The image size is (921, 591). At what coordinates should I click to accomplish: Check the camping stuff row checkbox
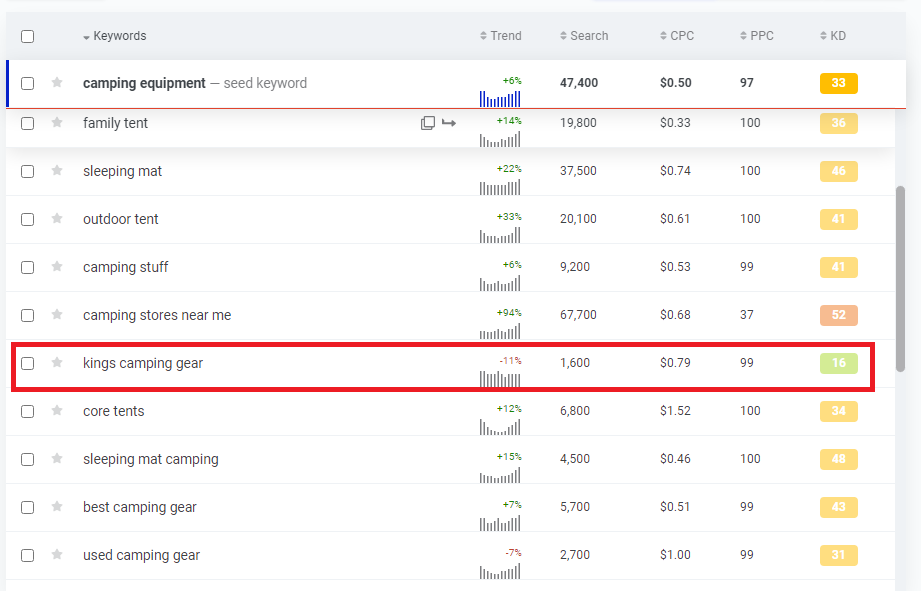(x=28, y=267)
